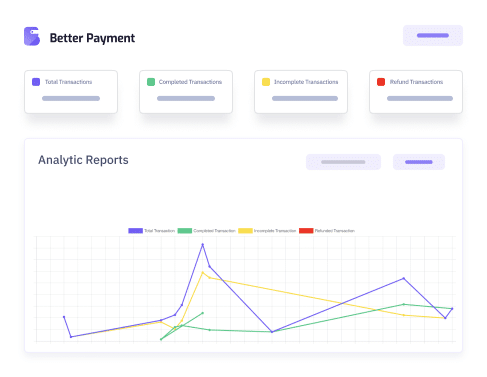
Task: Click the Completed Transaction legend label
Action: point(214,231)
